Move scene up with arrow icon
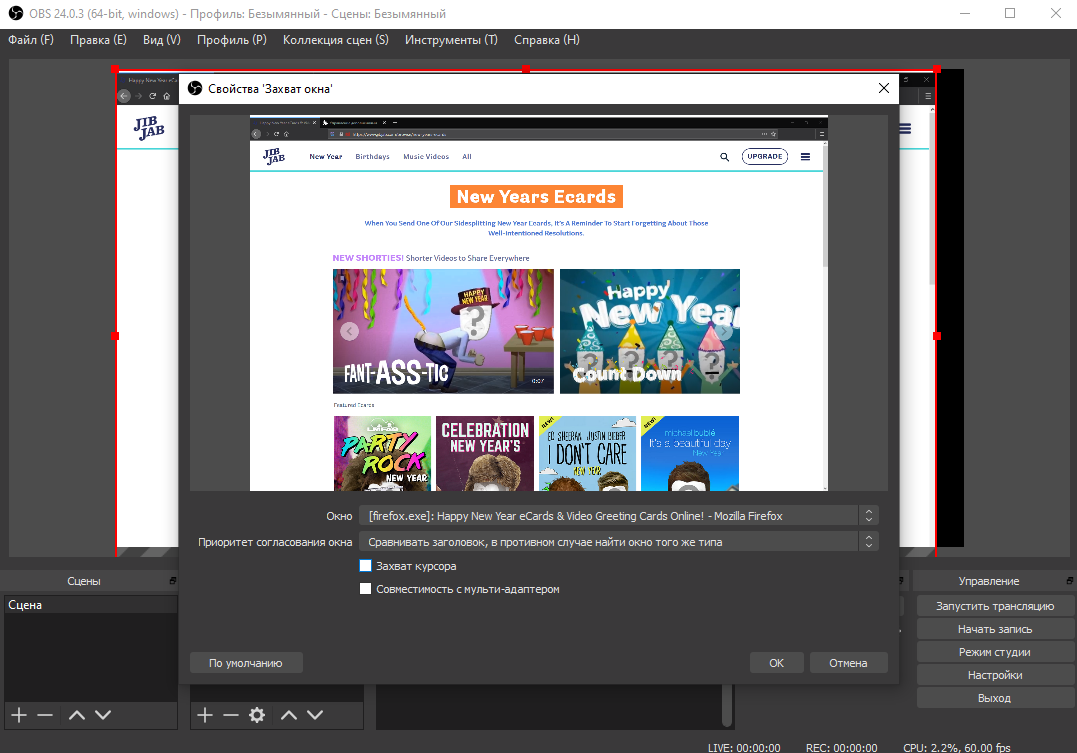The height and width of the screenshot is (753, 1077). point(77,715)
